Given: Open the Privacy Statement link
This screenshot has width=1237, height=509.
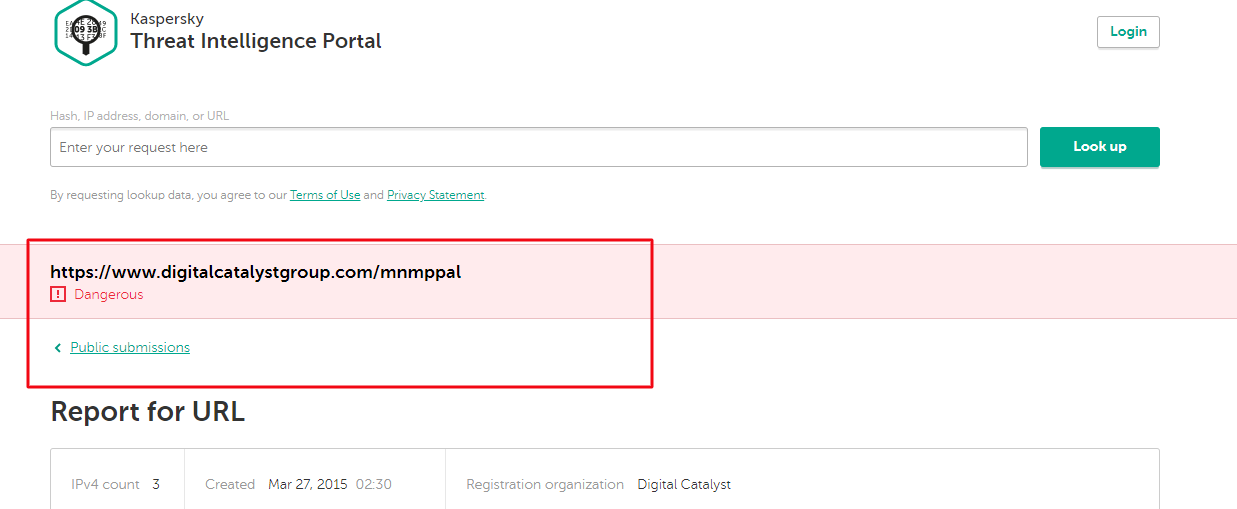Looking at the screenshot, I should [x=436, y=195].
